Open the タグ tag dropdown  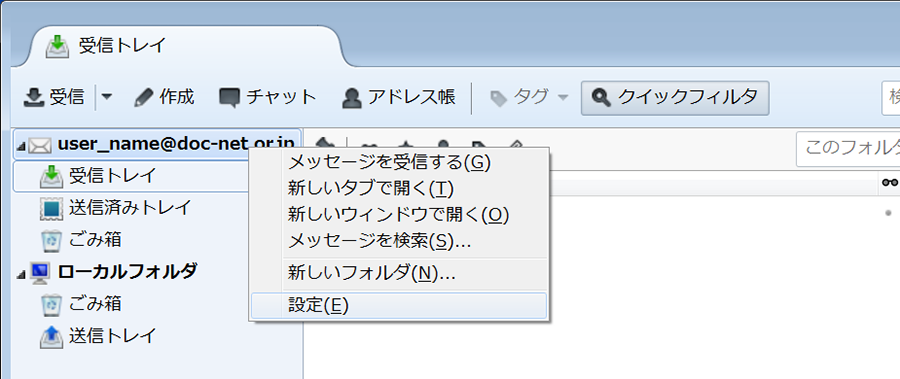529,98
